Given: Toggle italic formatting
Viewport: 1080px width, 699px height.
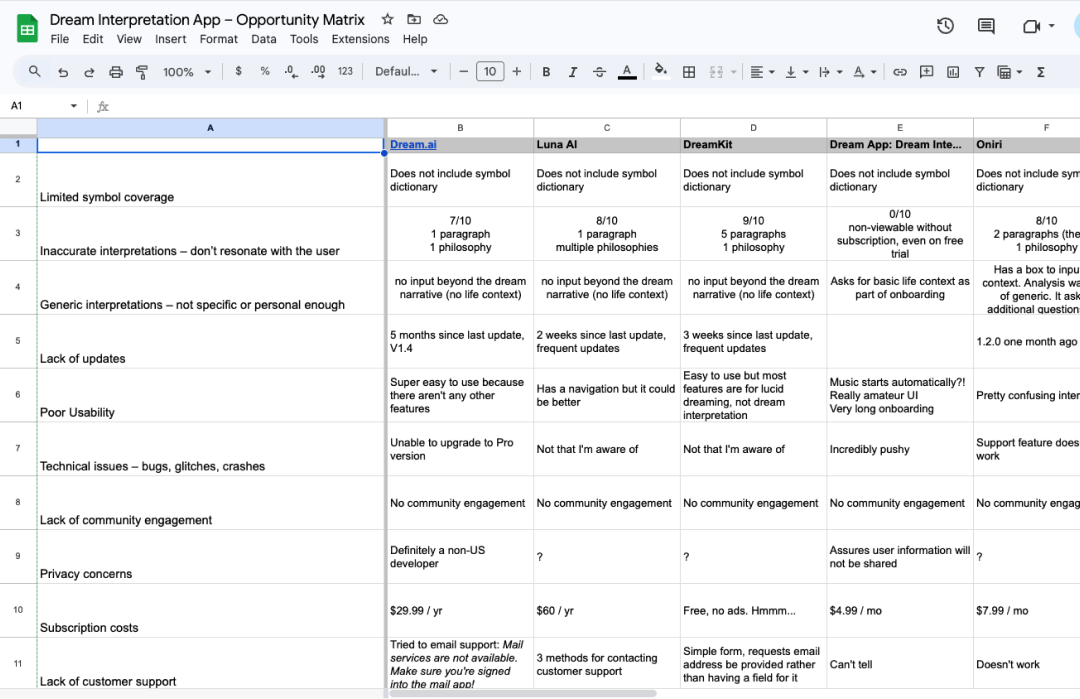Looking at the screenshot, I should pyautogui.click(x=572, y=72).
